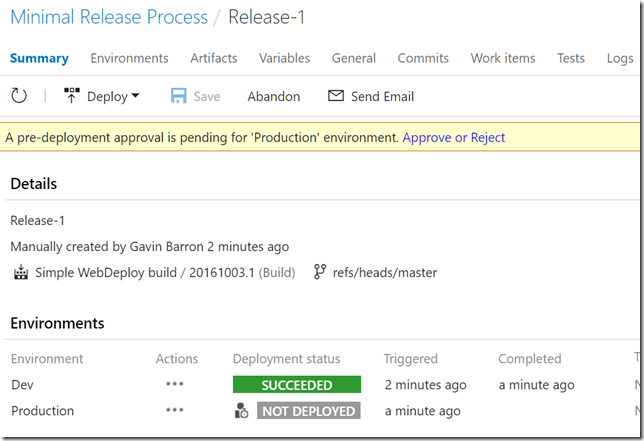Open the Minimal Release Process breadcrumb link
Image resolution: width=644 pixels, height=441 pixels.
click(109, 17)
